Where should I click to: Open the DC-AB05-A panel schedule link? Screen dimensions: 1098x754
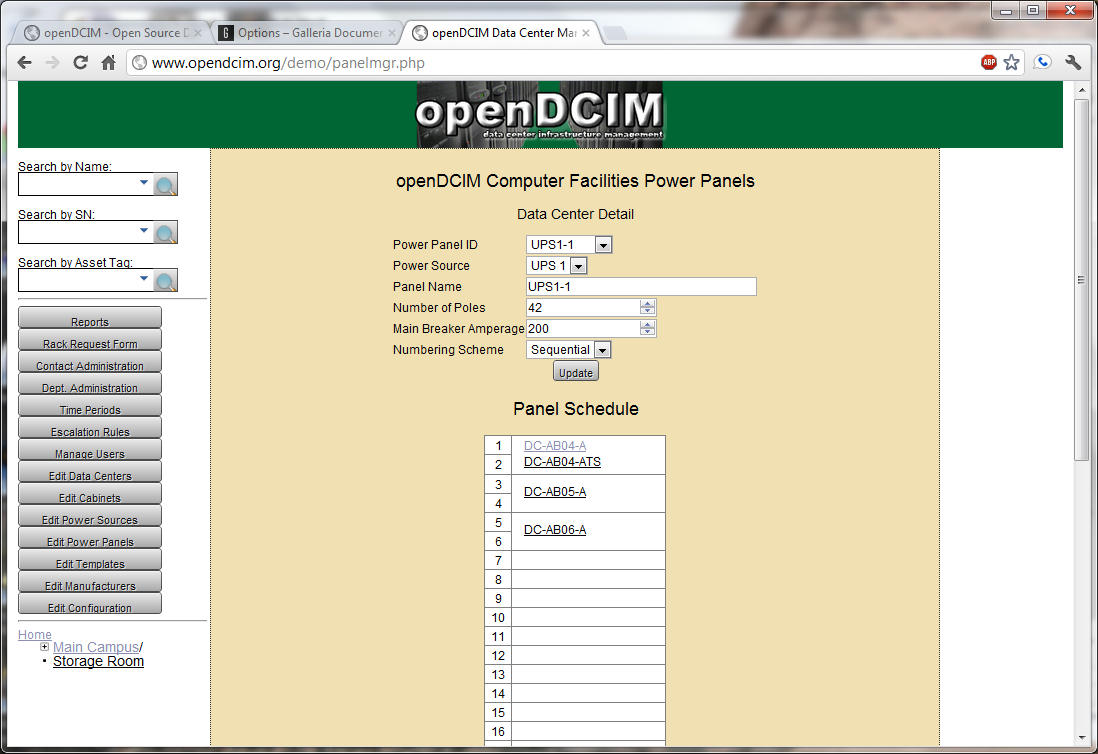coord(555,492)
